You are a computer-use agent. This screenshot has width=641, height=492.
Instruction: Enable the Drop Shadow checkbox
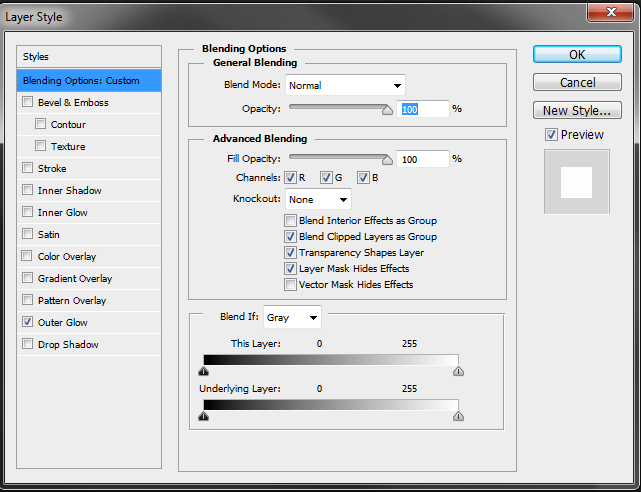(x=27, y=344)
